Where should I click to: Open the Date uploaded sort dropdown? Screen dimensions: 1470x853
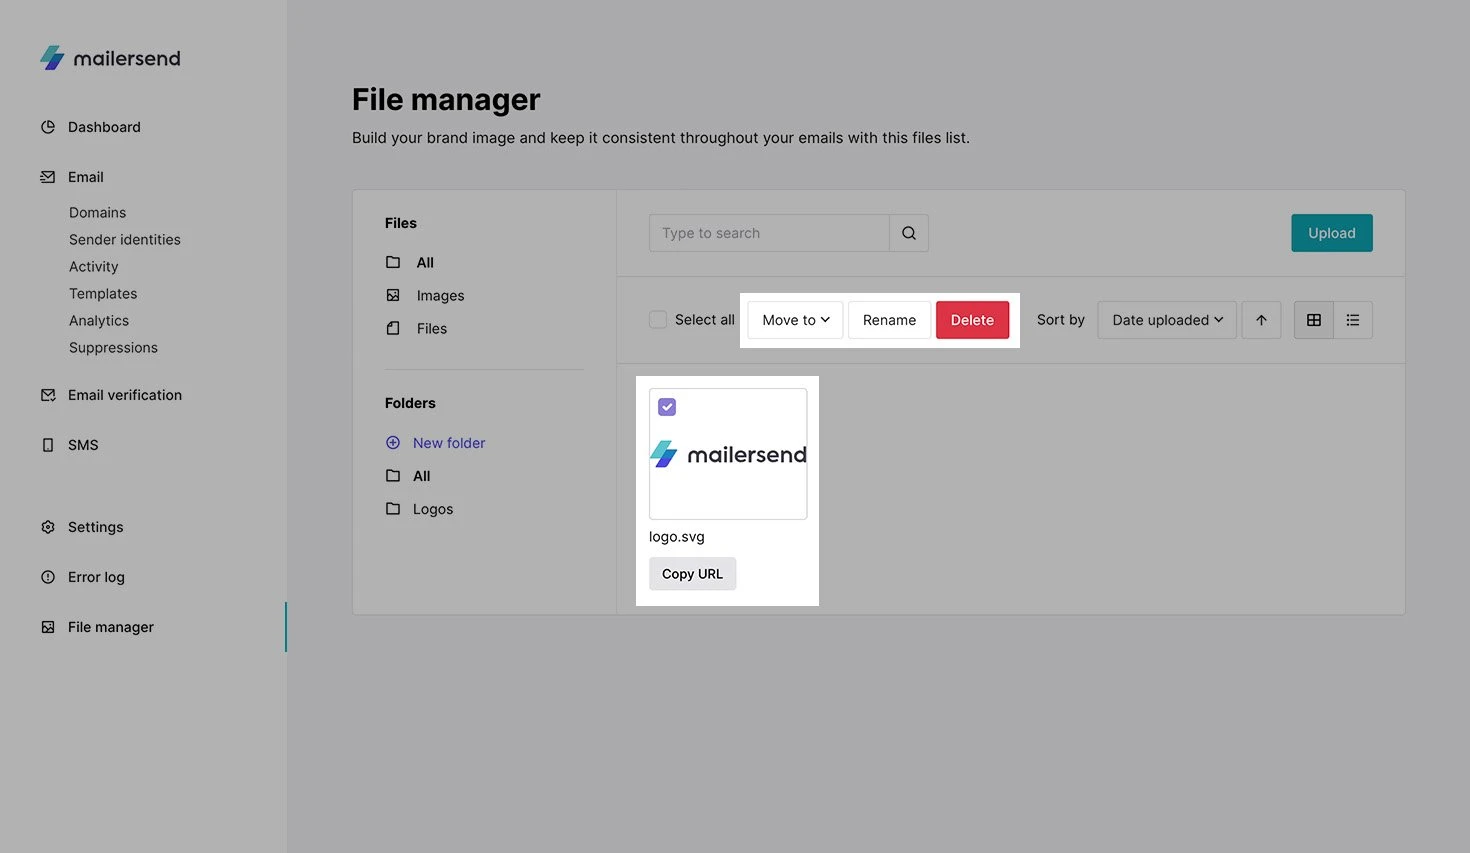1166,320
